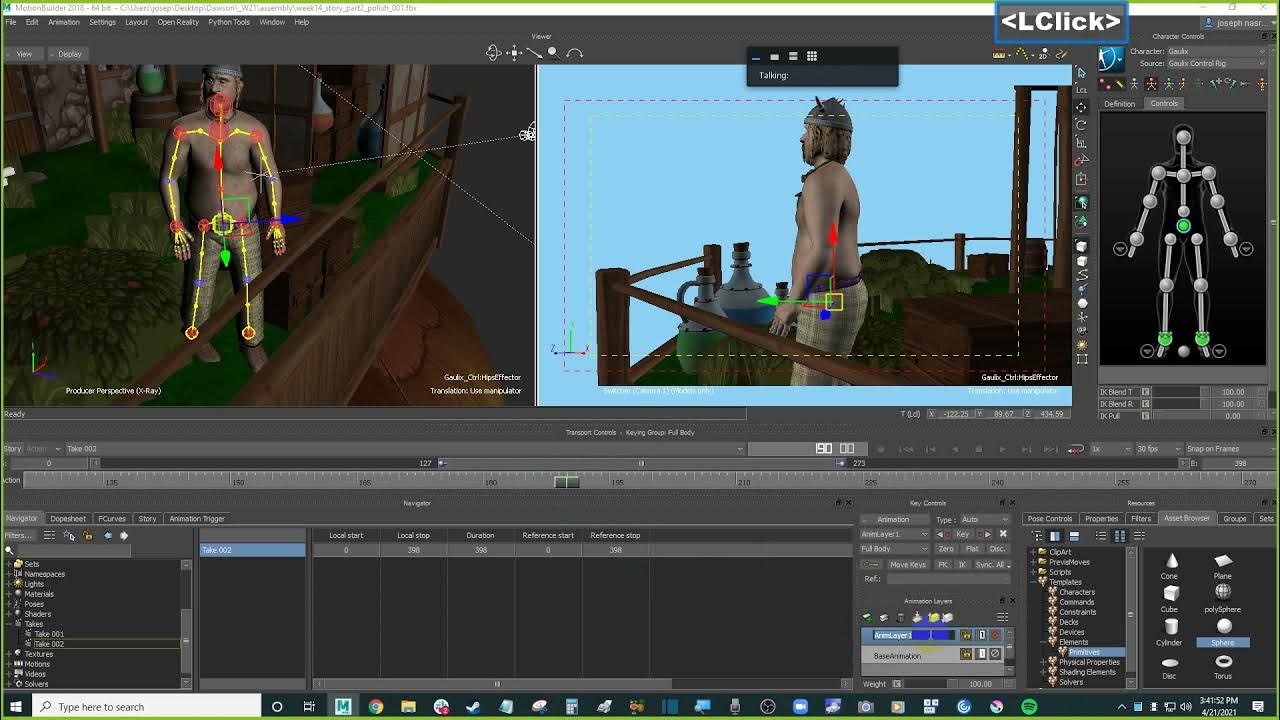The image size is (1280, 720).
Task: Activate the Scale tool in viewer toolbar
Action: 1082,143
